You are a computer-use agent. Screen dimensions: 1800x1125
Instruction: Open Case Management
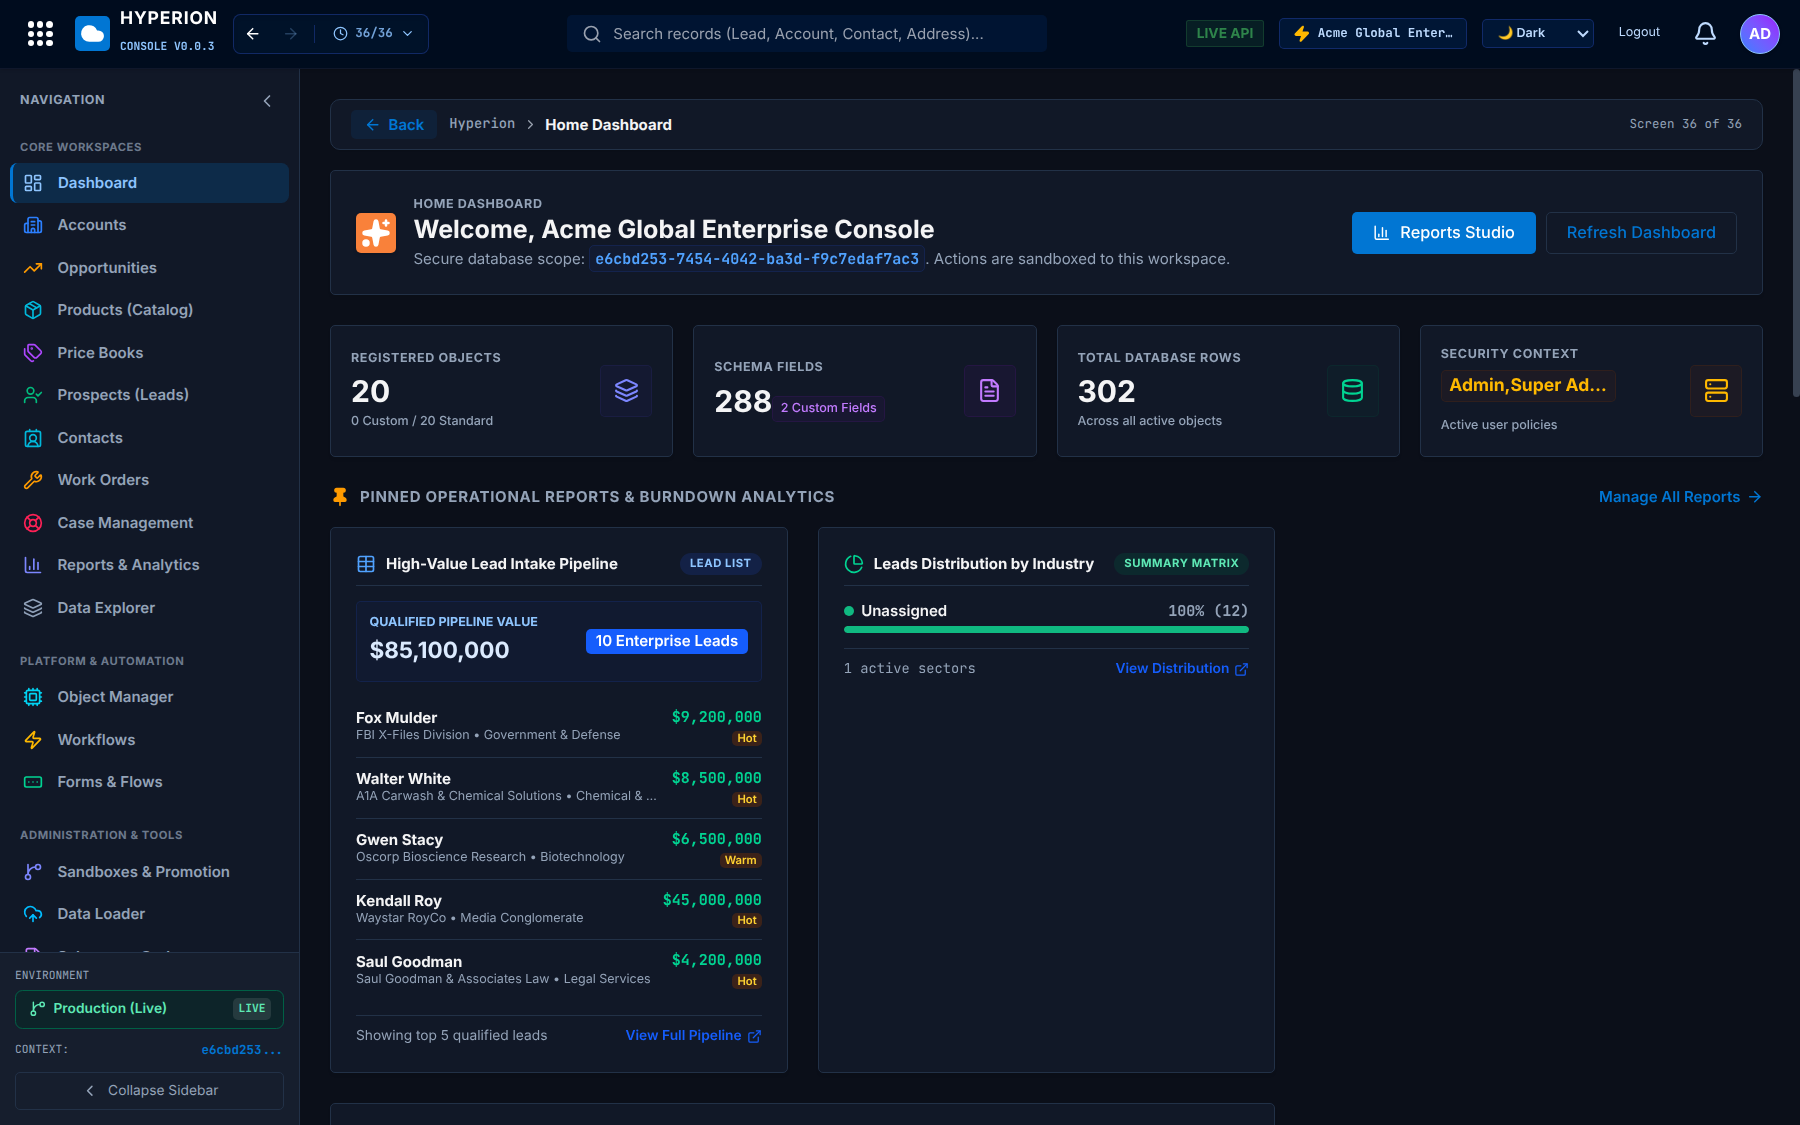pyautogui.click(x=149, y=523)
